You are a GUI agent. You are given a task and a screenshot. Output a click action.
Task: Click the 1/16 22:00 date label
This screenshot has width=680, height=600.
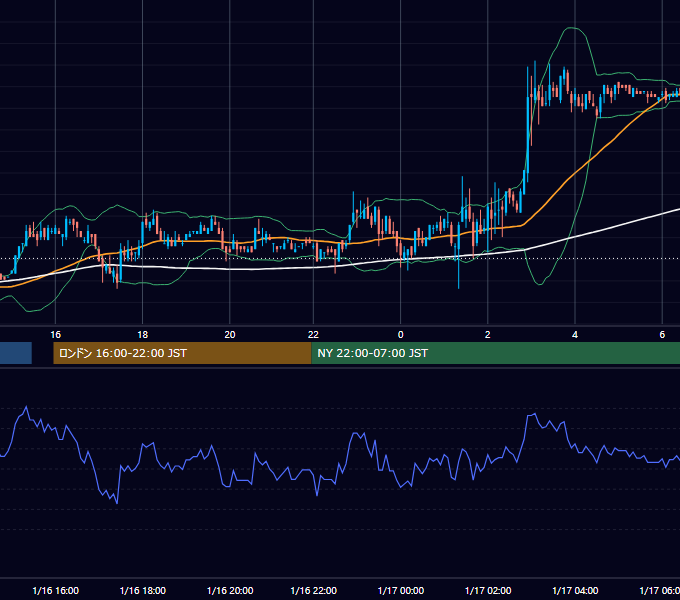coord(314,590)
